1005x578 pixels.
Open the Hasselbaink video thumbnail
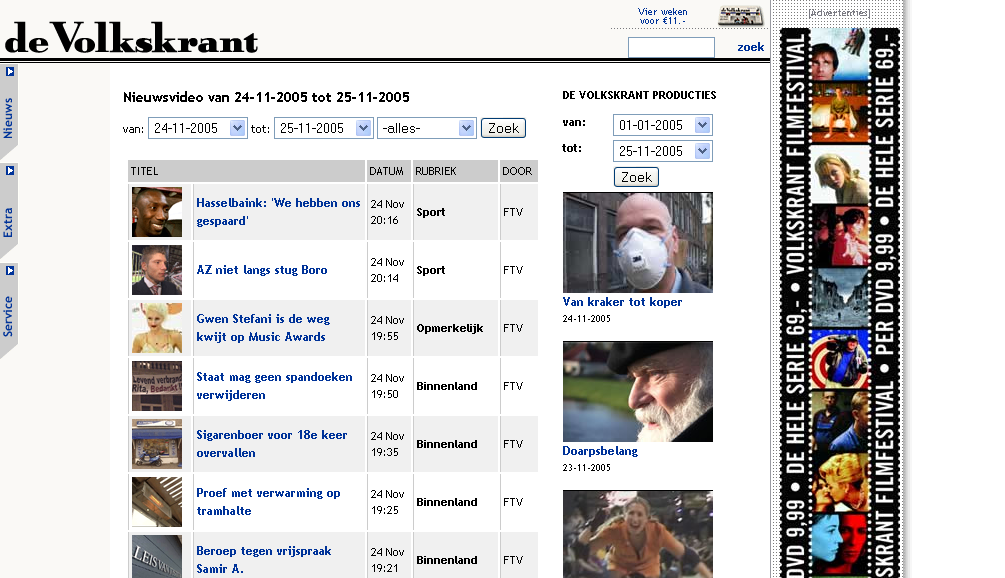pos(157,212)
